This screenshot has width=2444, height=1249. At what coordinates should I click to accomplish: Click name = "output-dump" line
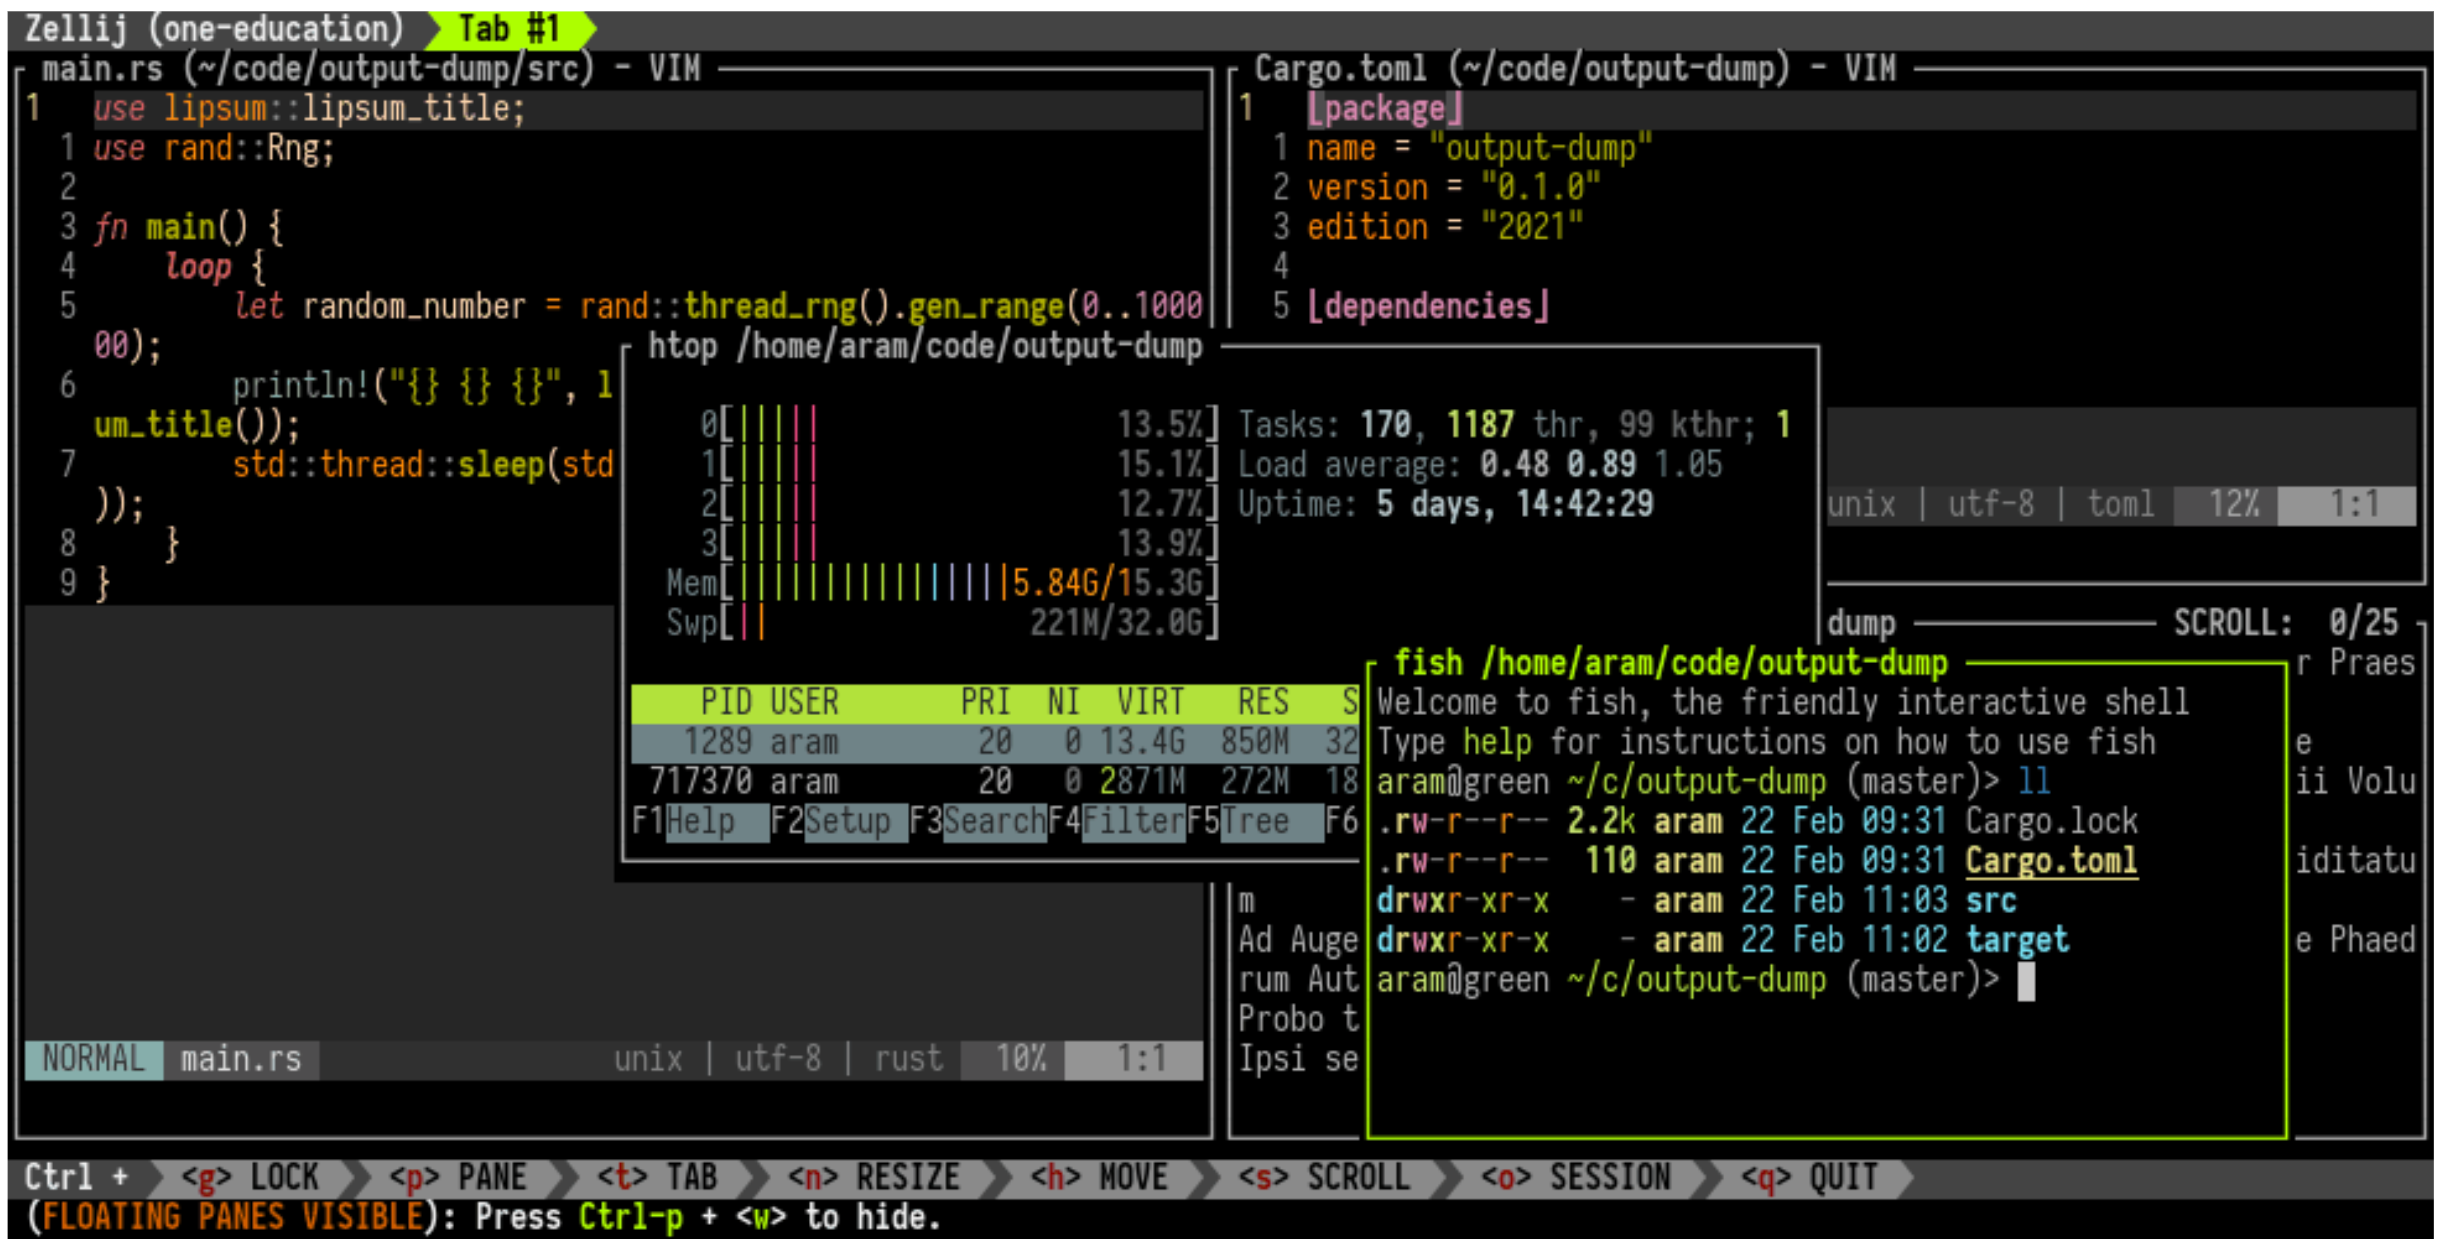pos(1479,149)
